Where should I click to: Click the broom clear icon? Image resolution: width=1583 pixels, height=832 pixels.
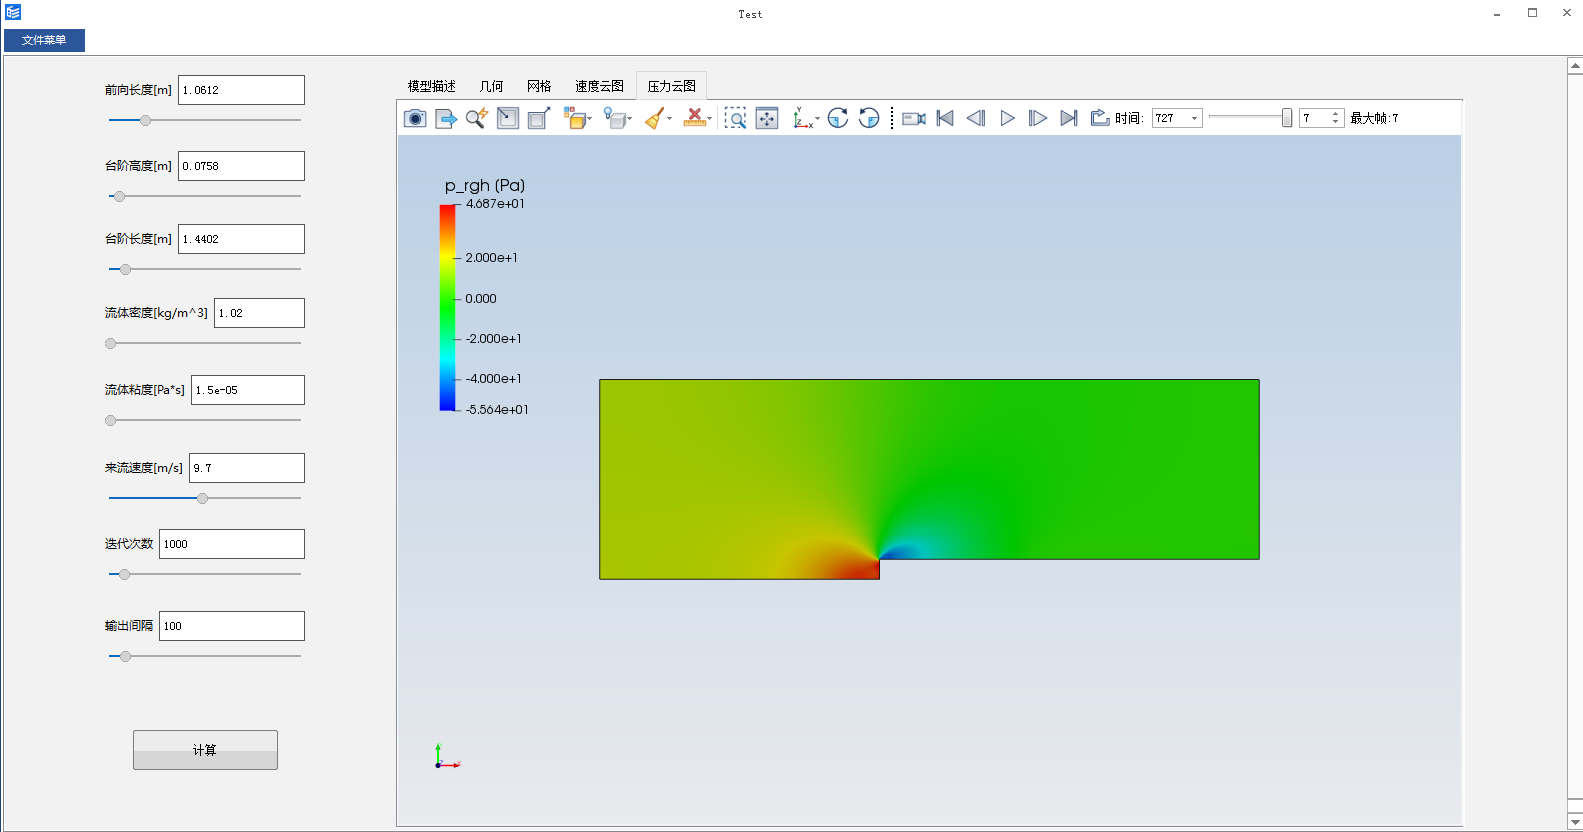[x=655, y=118]
